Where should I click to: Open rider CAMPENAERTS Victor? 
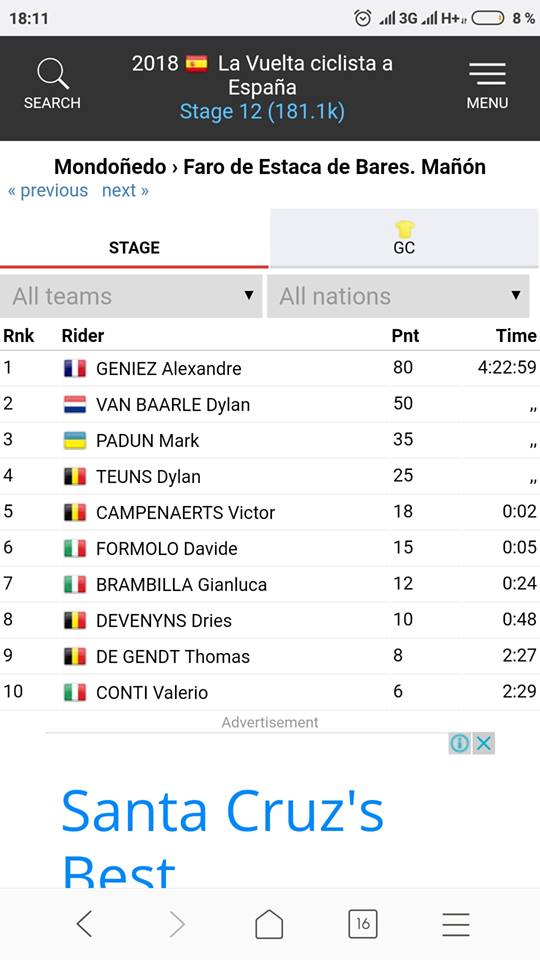186,512
